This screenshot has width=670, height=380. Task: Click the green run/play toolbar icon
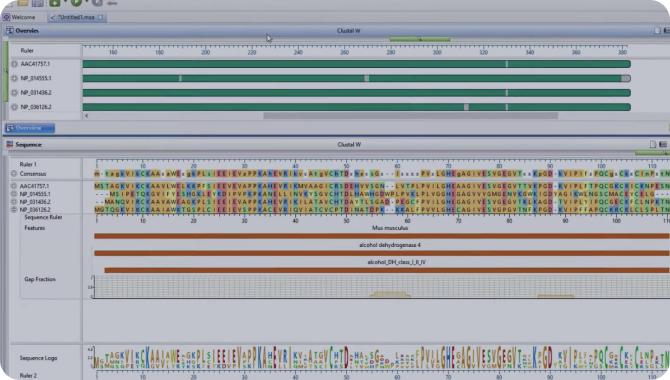[x=76, y=3]
